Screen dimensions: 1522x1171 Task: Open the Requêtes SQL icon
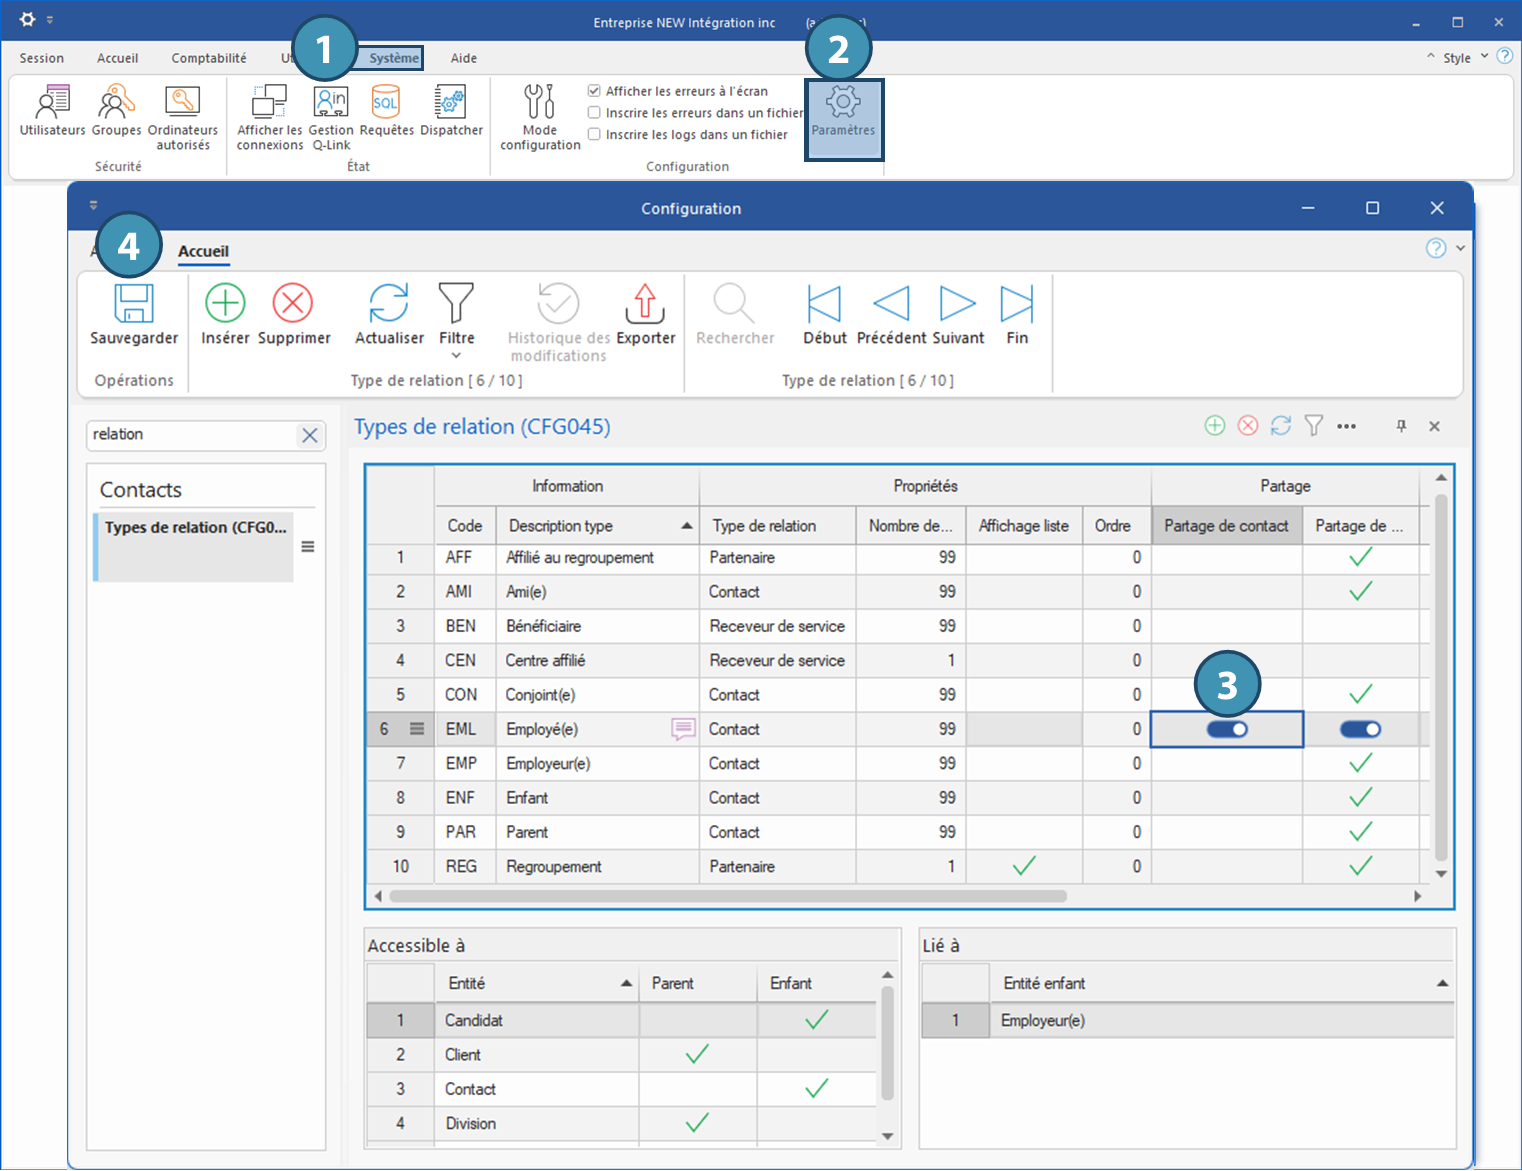click(386, 103)
